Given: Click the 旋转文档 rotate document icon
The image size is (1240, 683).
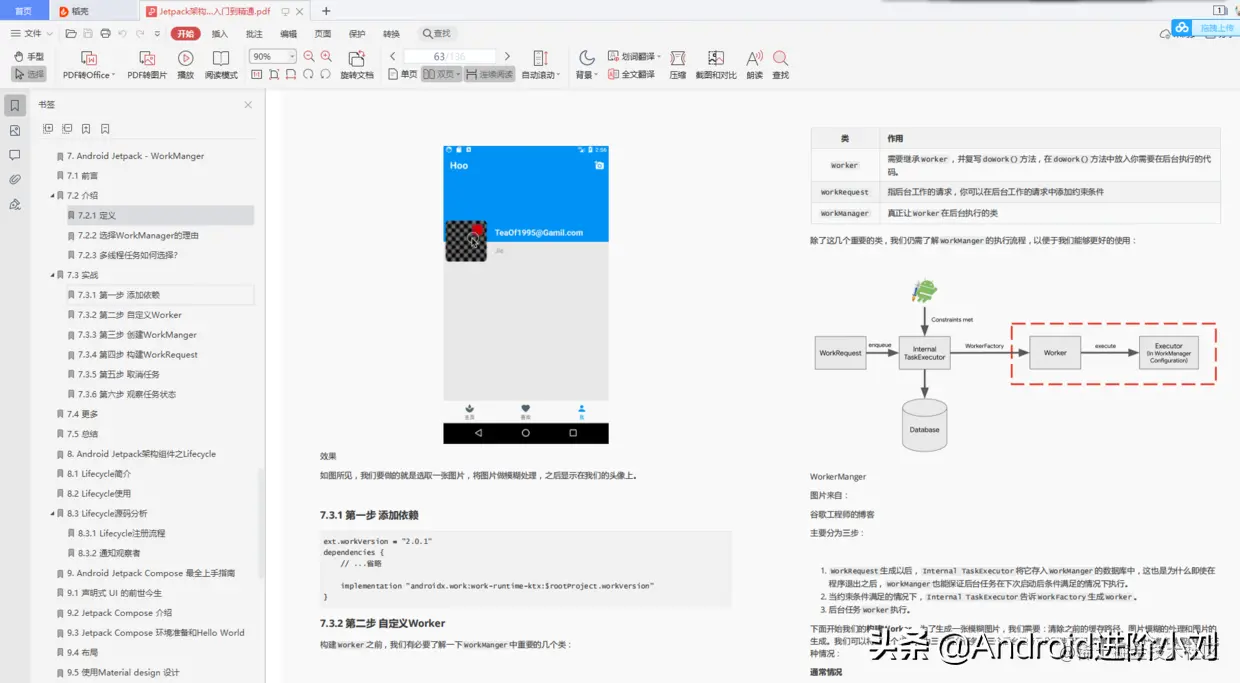Looking at the screenshot, I should click(x=357, y=65).
